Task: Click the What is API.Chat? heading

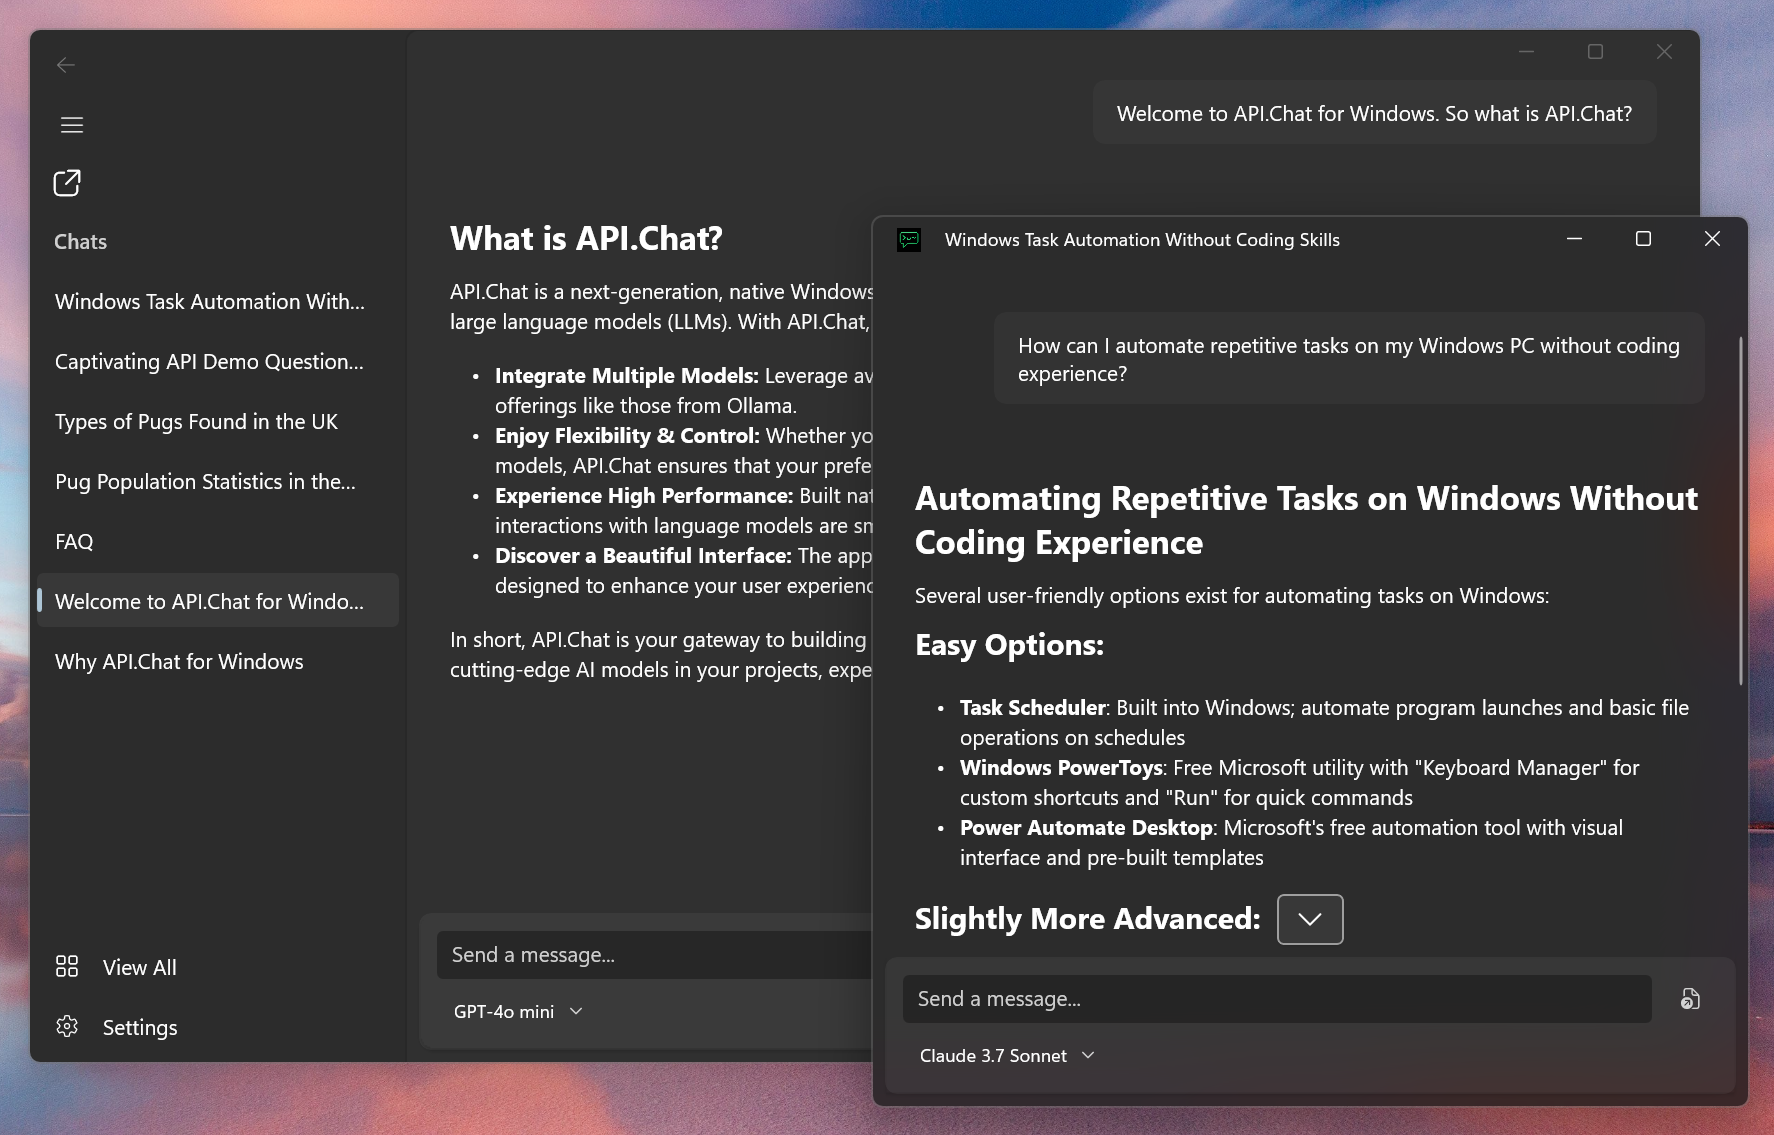Action: 586,238
